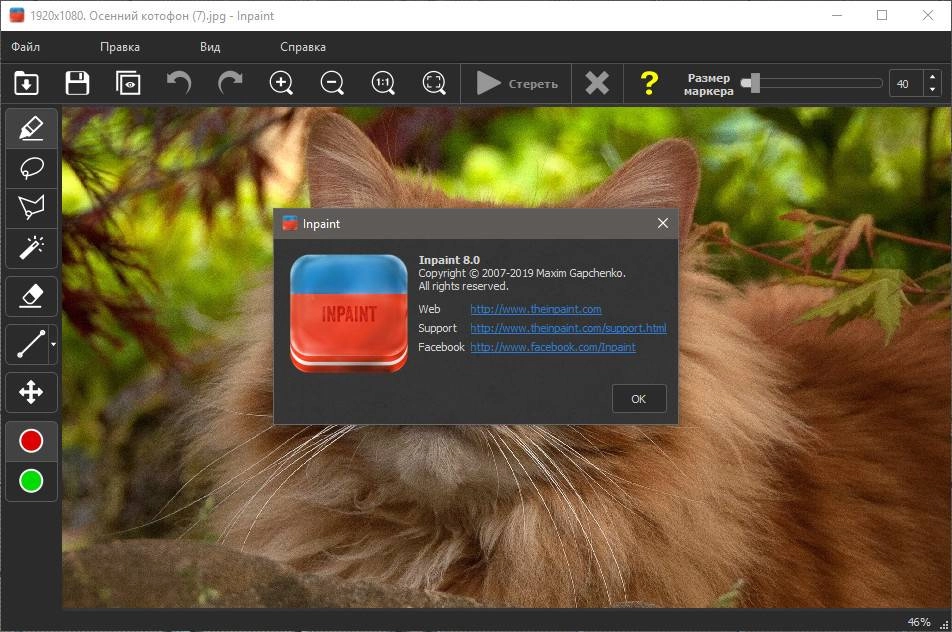Adjust the Размер маркера slider handle
952x632 pixels.
click(753, 83)
